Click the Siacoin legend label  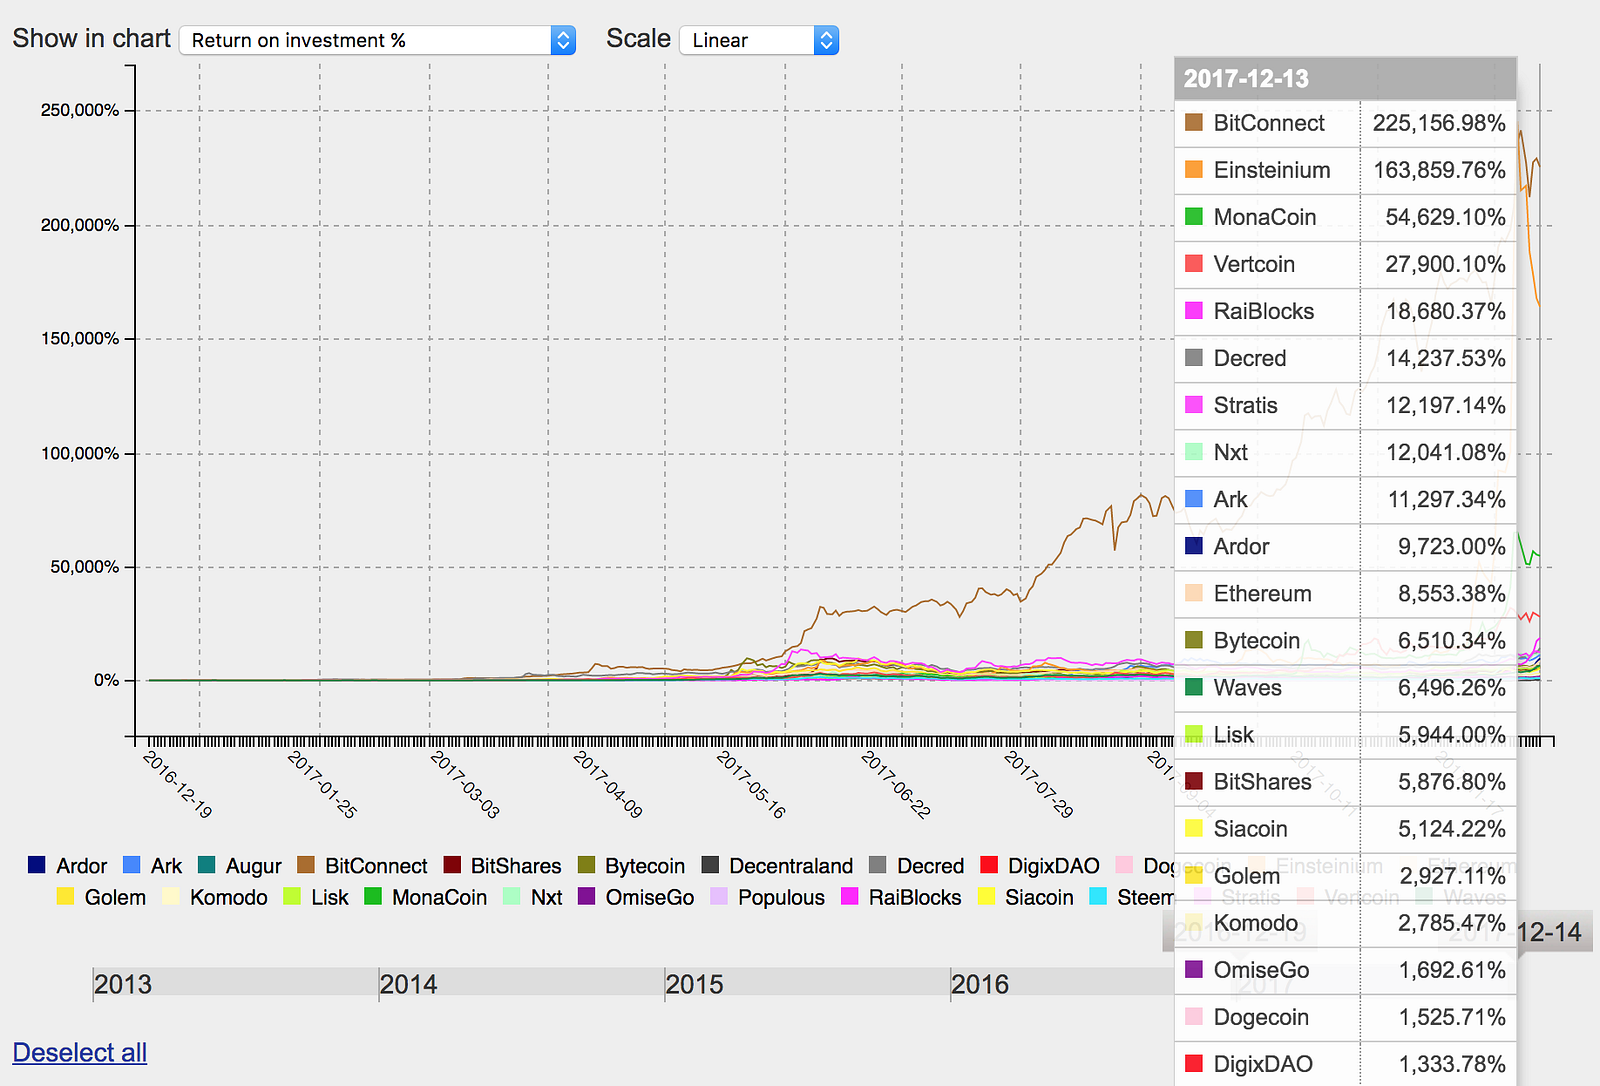point(1039,897)
